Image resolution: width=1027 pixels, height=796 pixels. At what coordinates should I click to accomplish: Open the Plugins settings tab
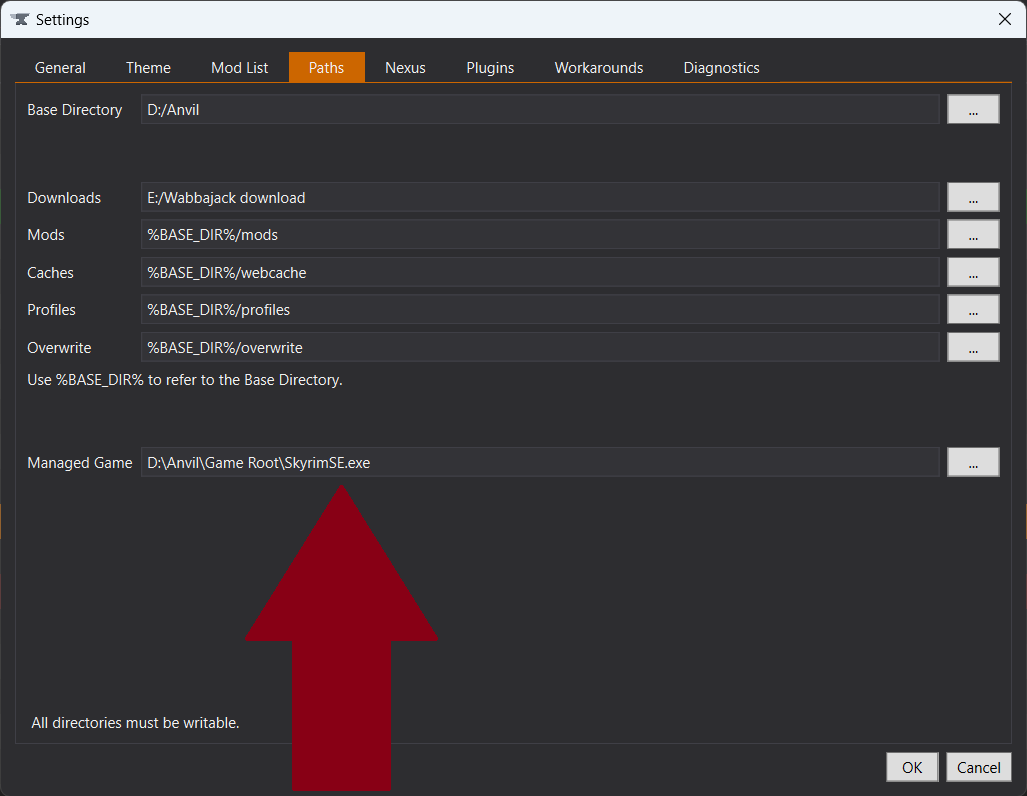point(490,68)
